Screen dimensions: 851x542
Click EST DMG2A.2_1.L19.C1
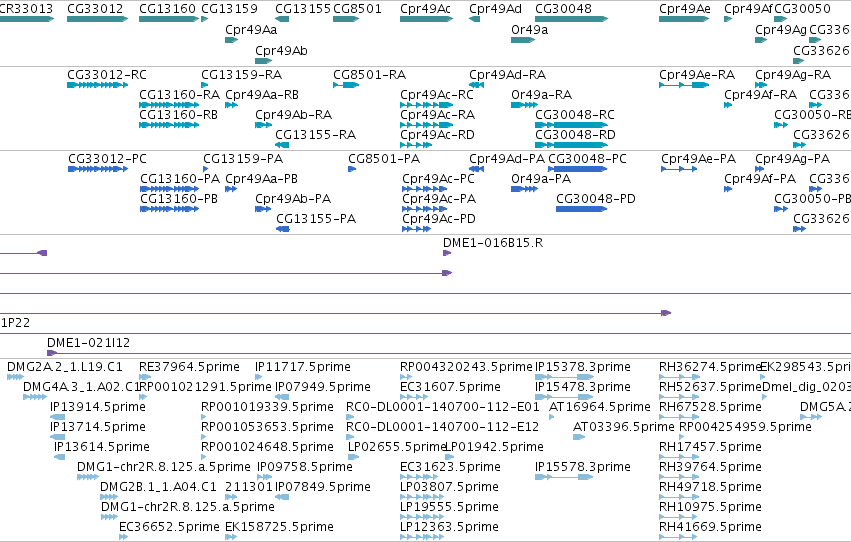point(65,367)
